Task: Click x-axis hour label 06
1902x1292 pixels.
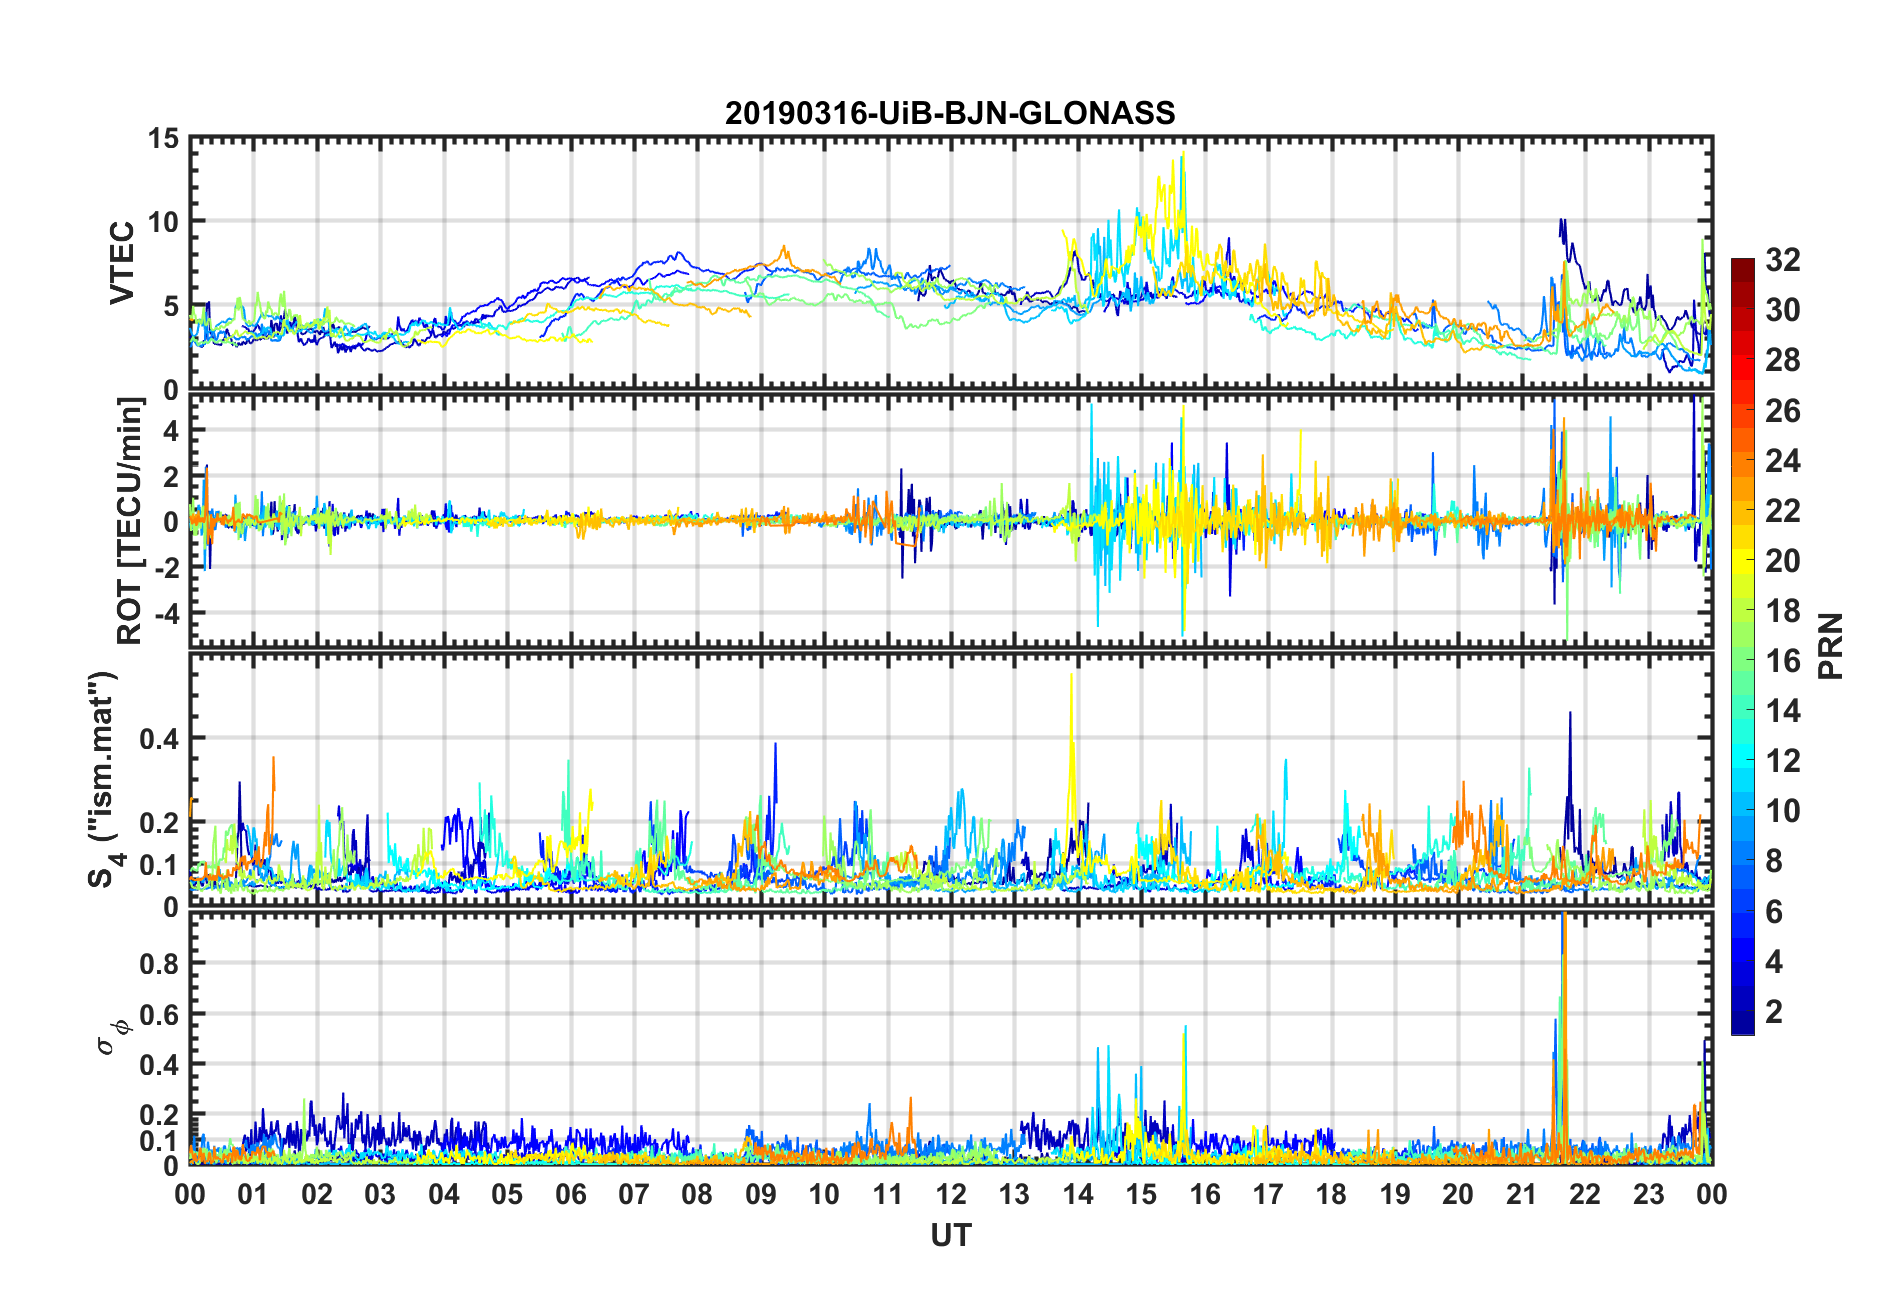Action: (571, 1194)
